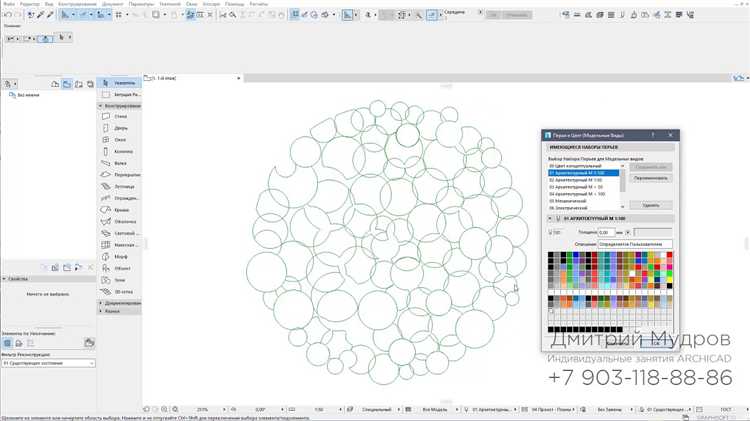This screenshot has height=421, width=750.
Task: Open the Документ menu
Action: click(112, 4)
